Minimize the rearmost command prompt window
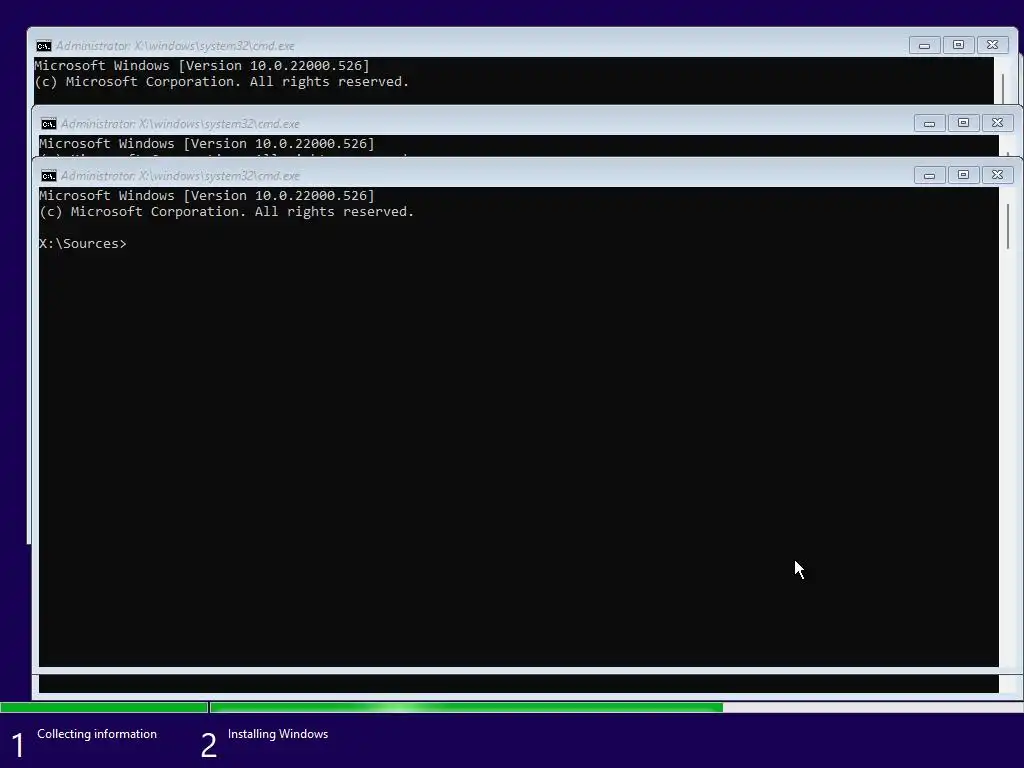1024x768 pixels. 924,45
